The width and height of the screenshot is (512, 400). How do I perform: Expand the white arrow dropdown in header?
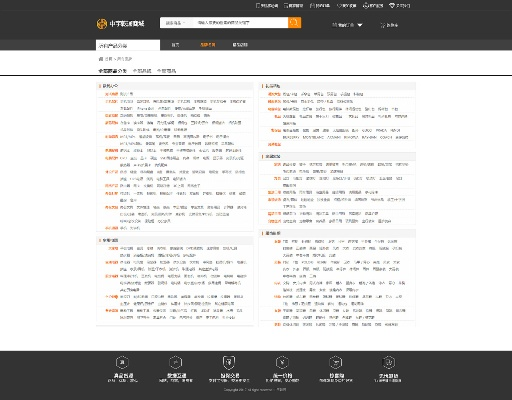360,25
